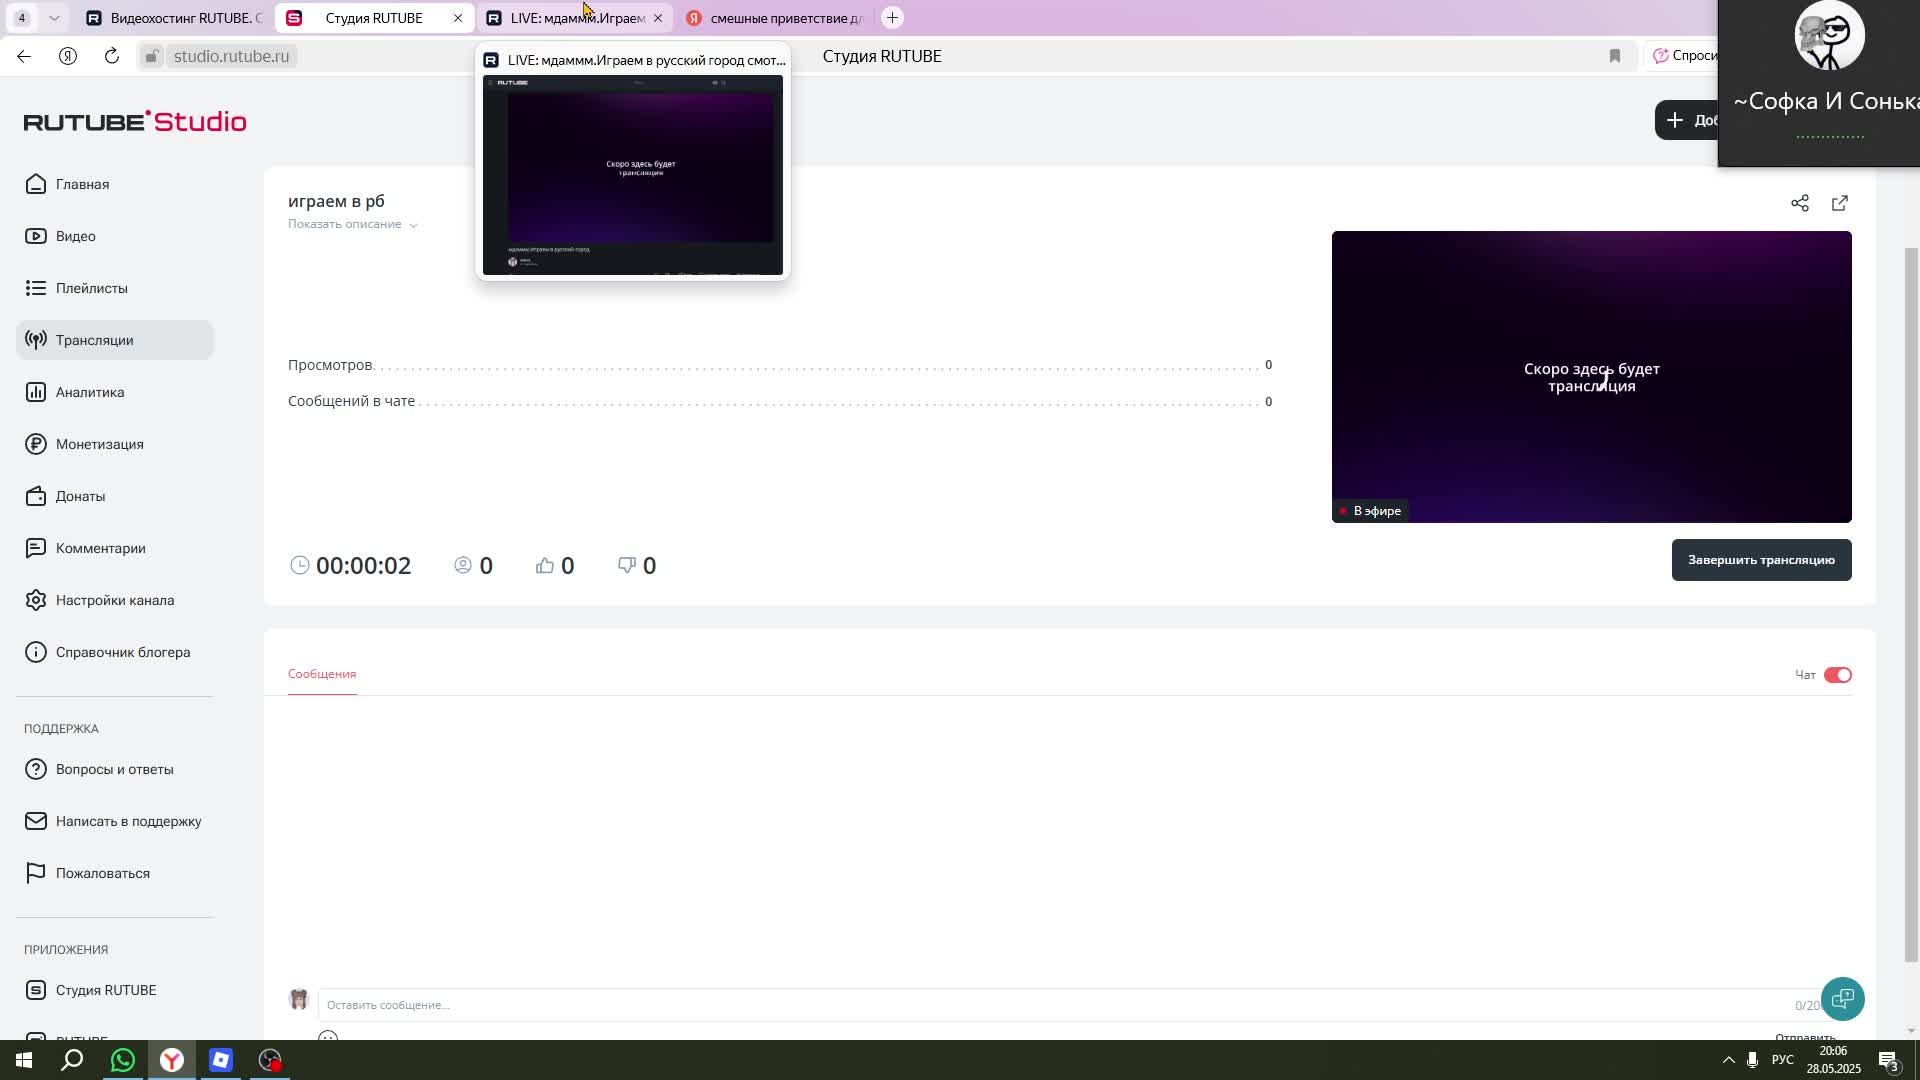Screen dimensions: 1920x1080
Task: Reload the page
Action: point(112,56)
